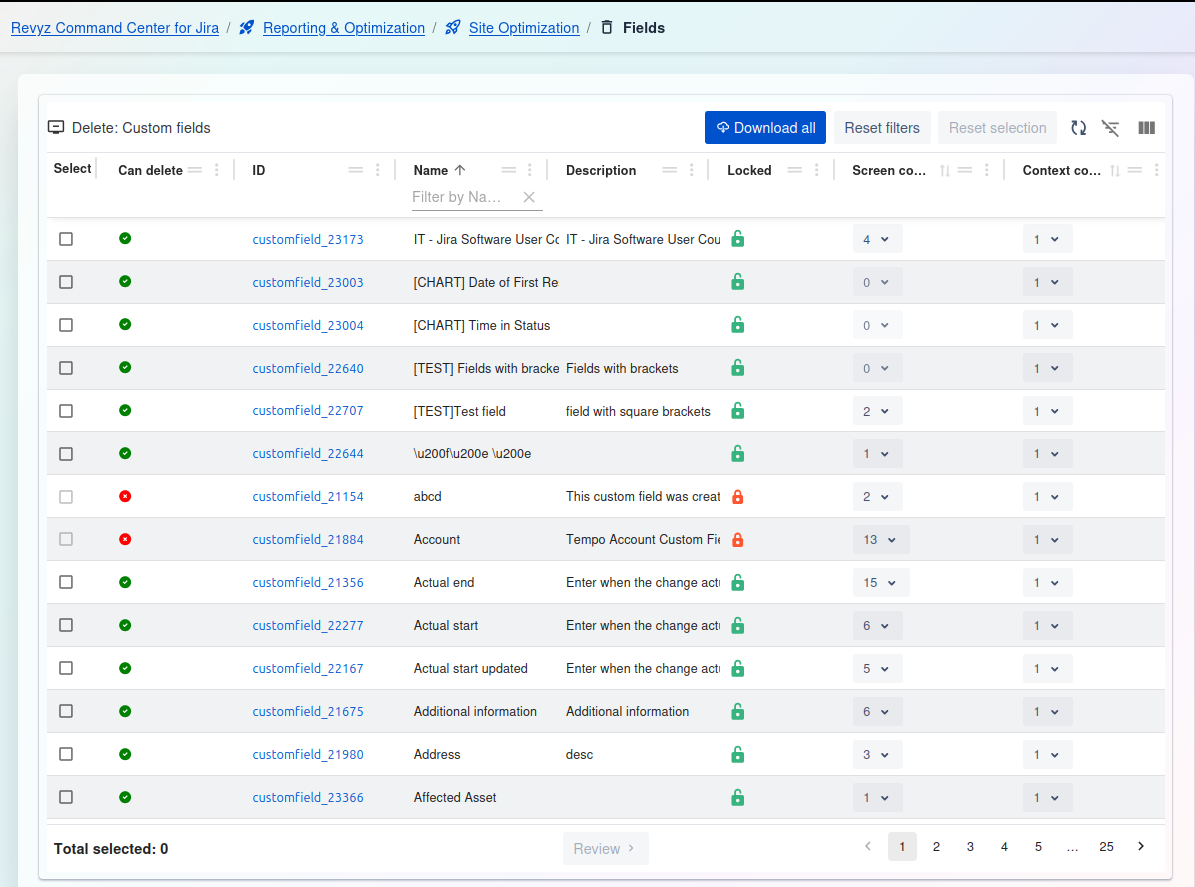The width and height of the screenshot is (1195, 887).
Task: Open the customfield_22640 link
Action: click(x=308, y=369)
